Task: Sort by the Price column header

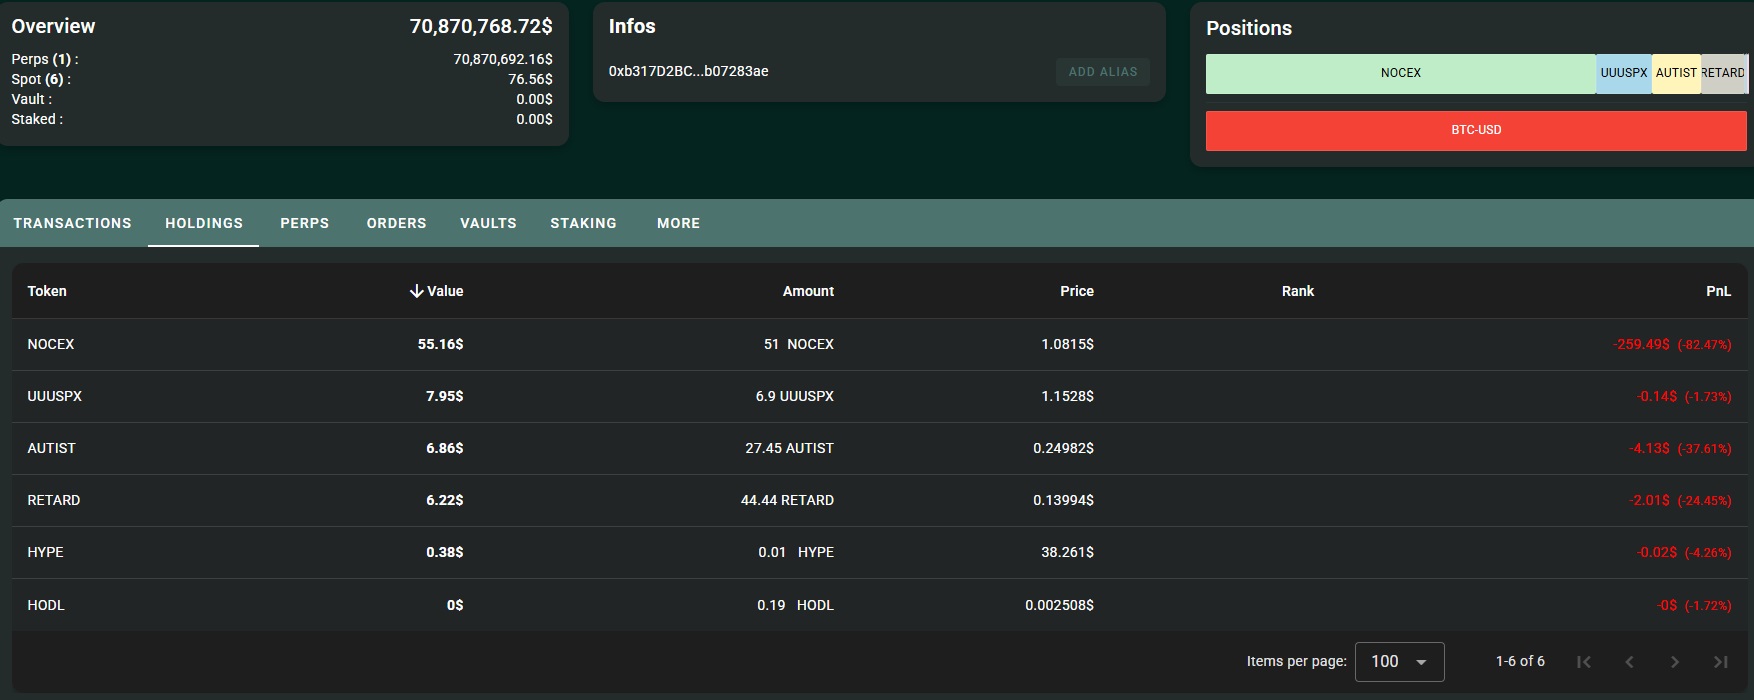Action: tap(1077, 291)
